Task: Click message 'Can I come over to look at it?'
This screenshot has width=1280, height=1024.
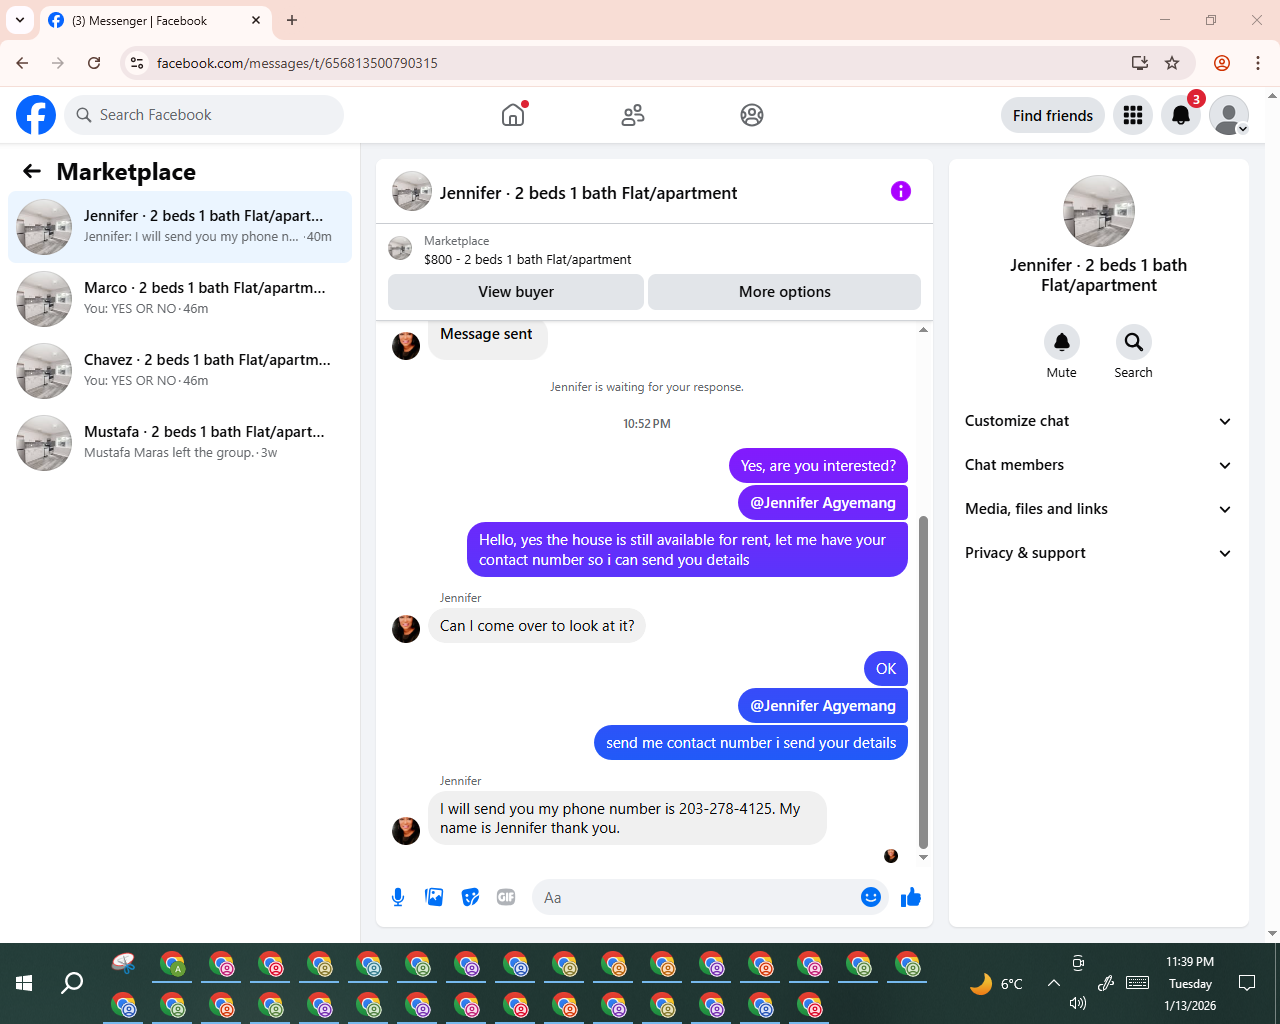Action: coord(537,626)
